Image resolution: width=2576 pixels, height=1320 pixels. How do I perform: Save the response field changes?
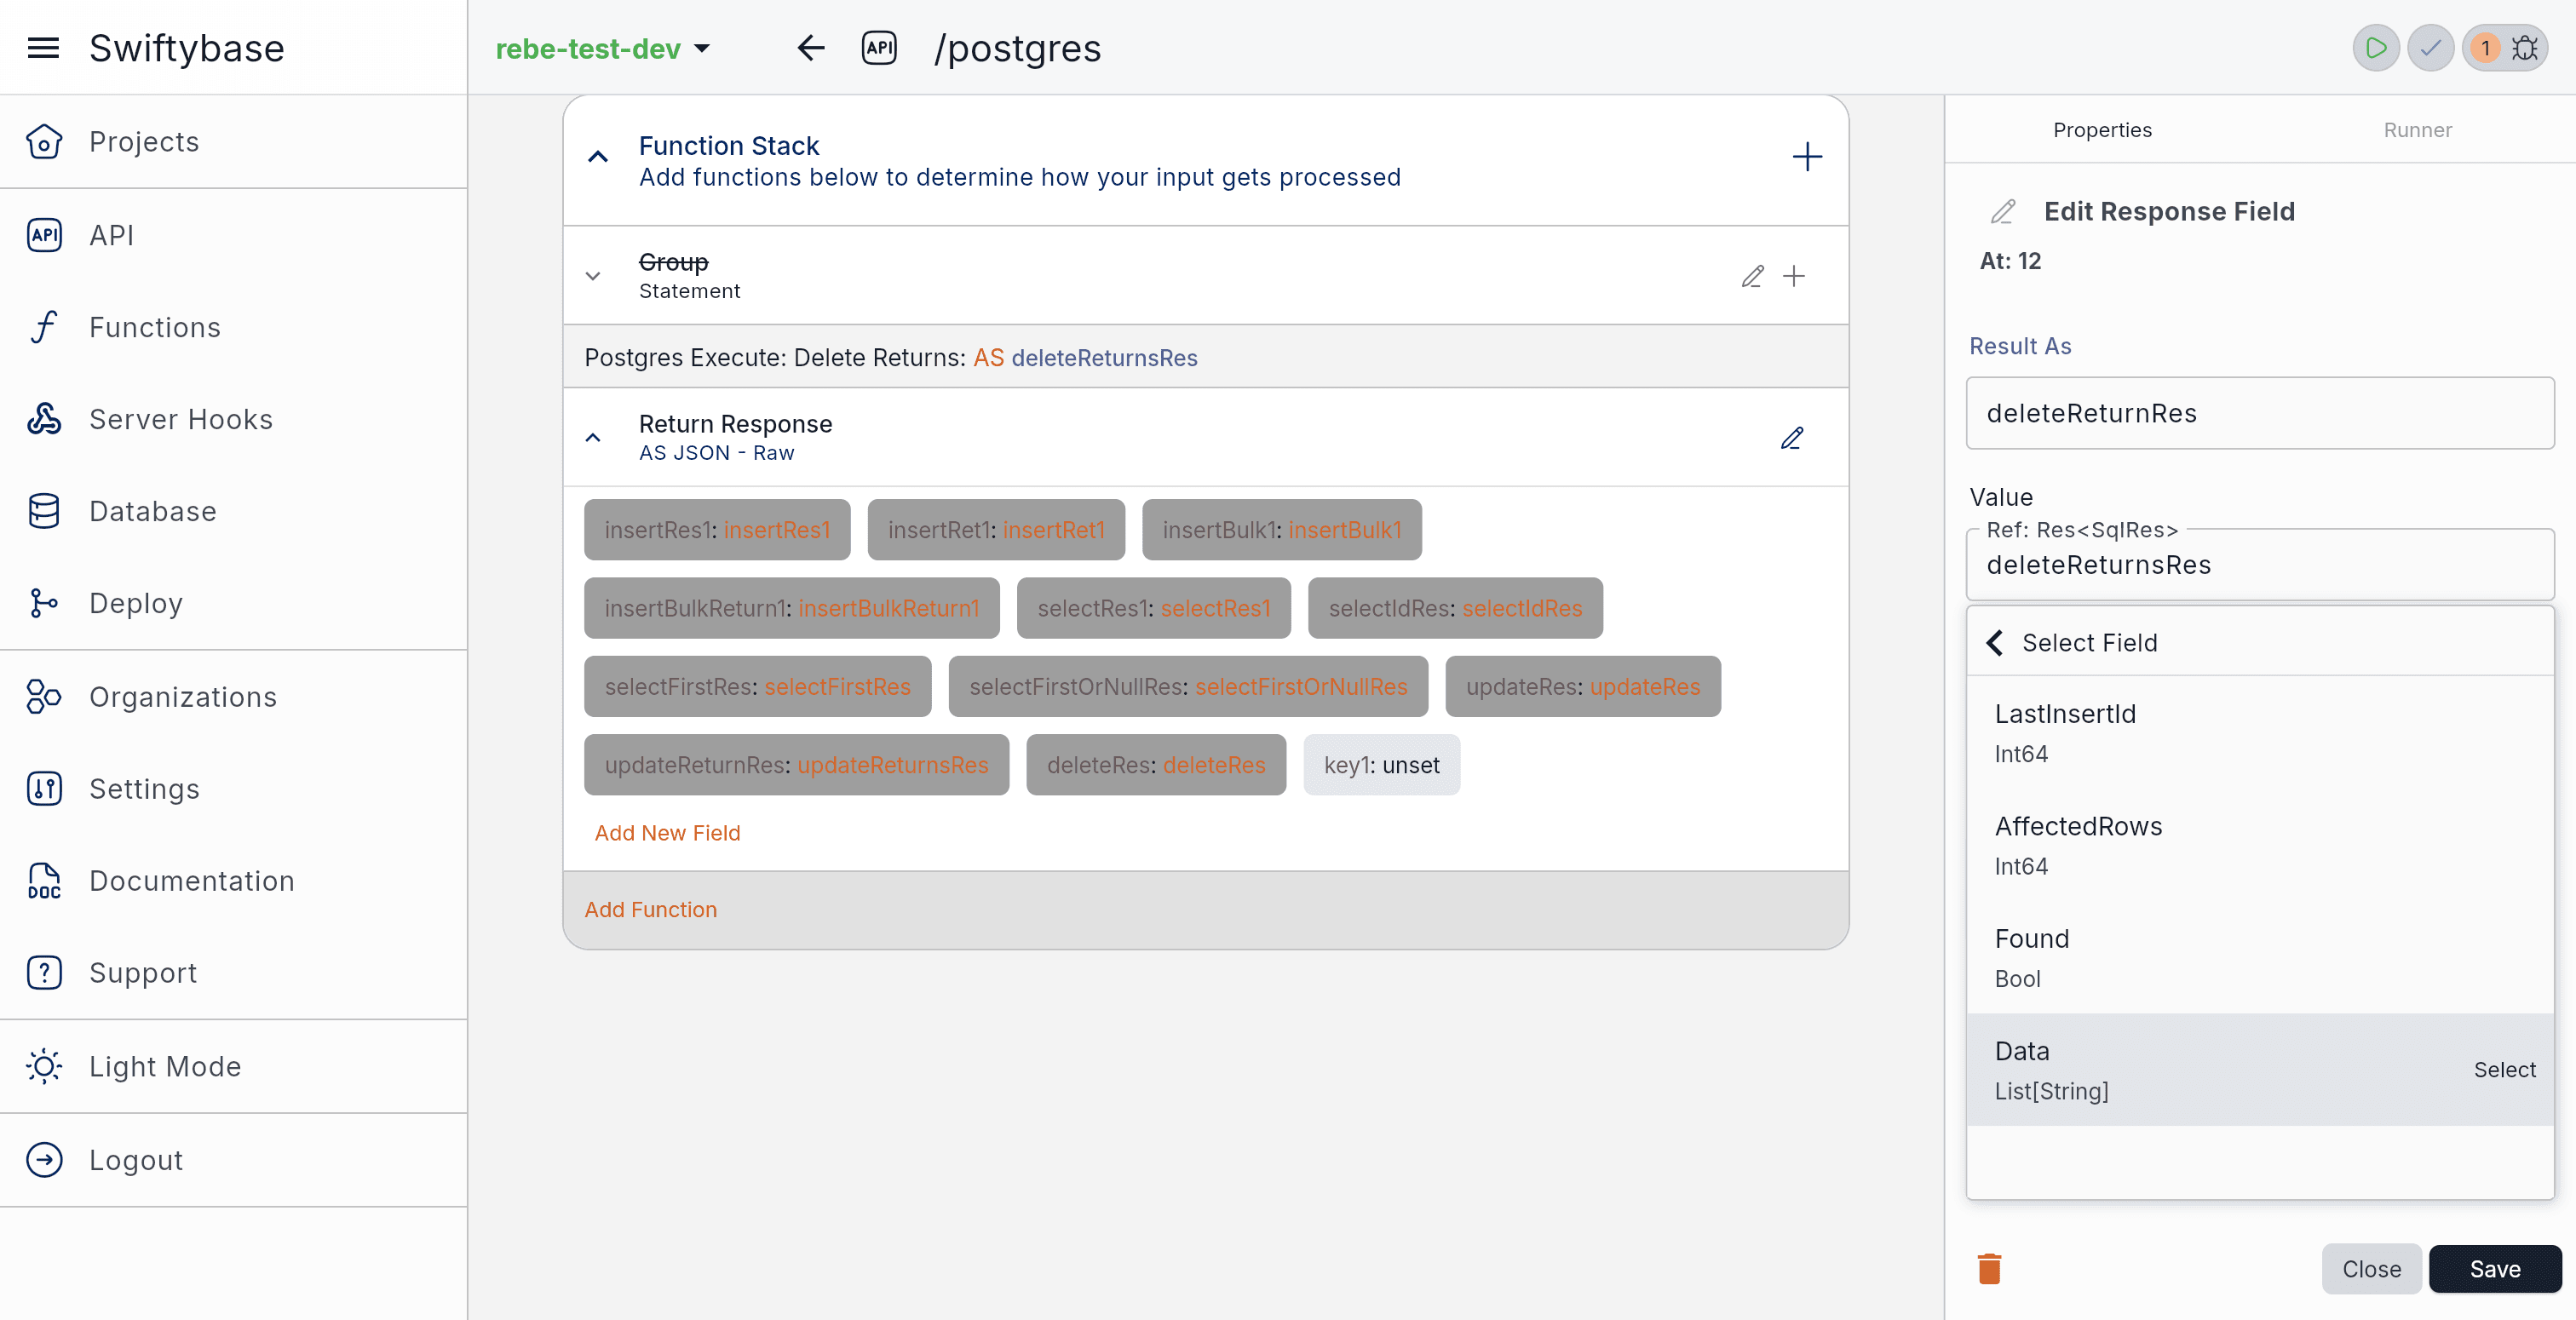tap(2495, 1268)
